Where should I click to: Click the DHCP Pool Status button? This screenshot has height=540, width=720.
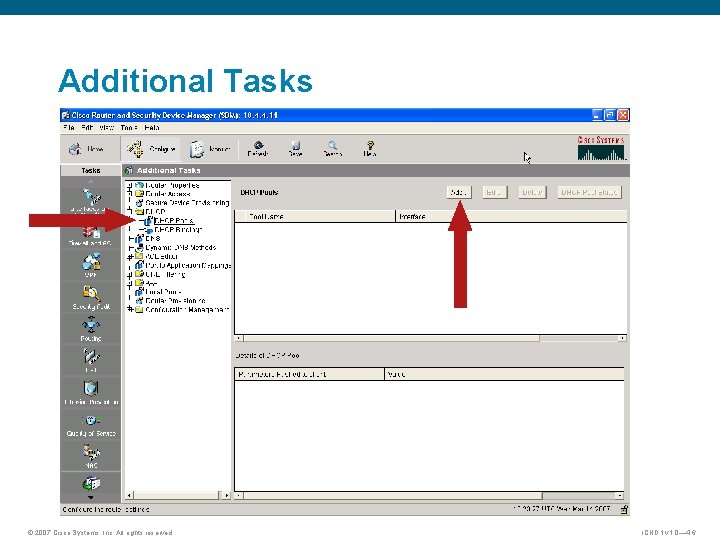590,192
